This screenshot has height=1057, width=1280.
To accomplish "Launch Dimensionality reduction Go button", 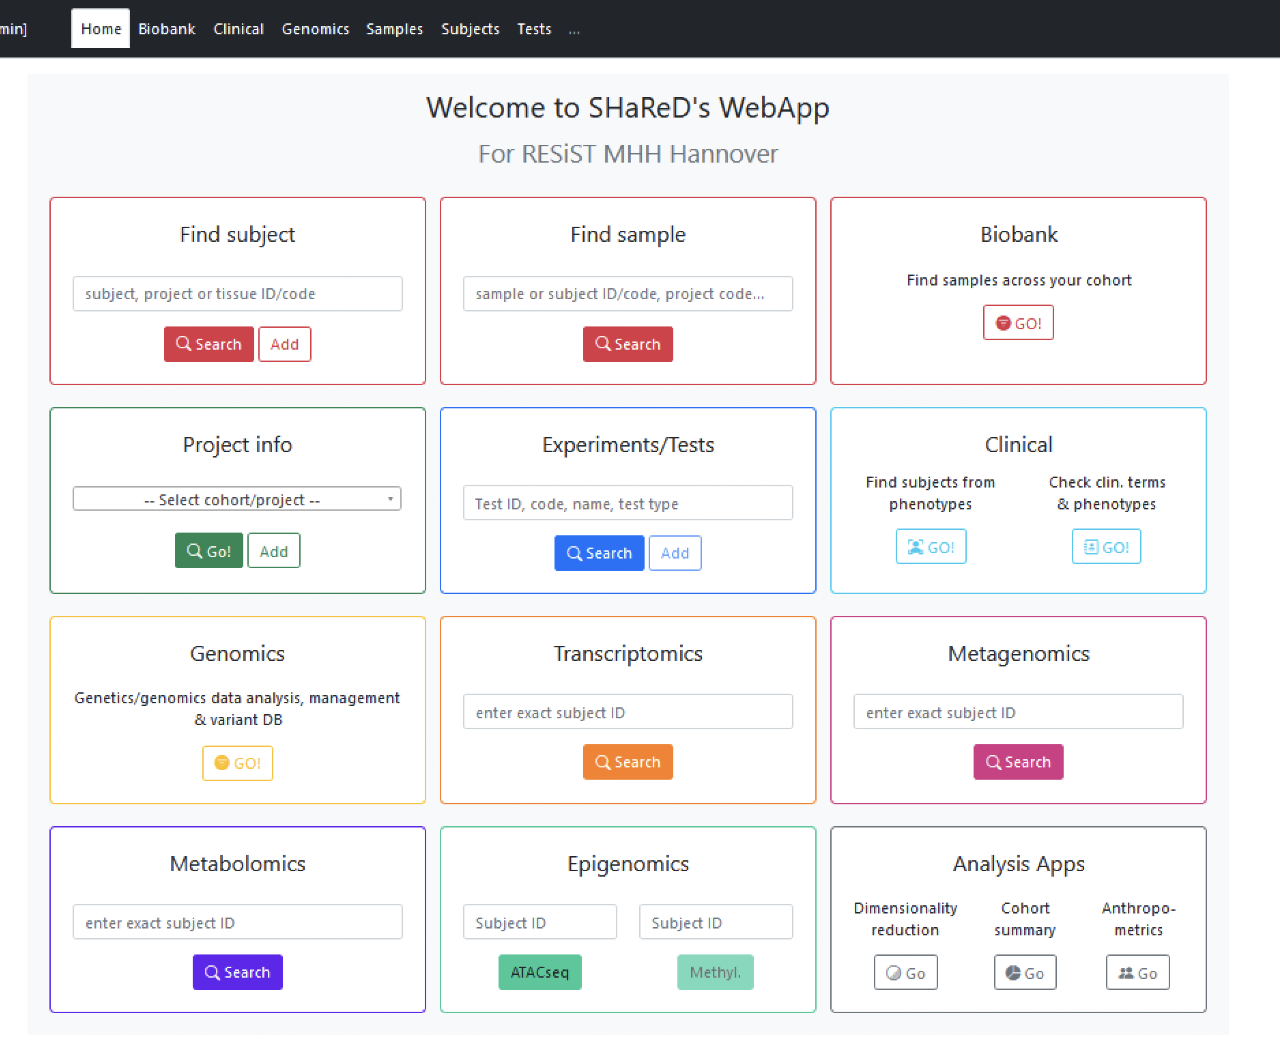I will pos(906,973).
